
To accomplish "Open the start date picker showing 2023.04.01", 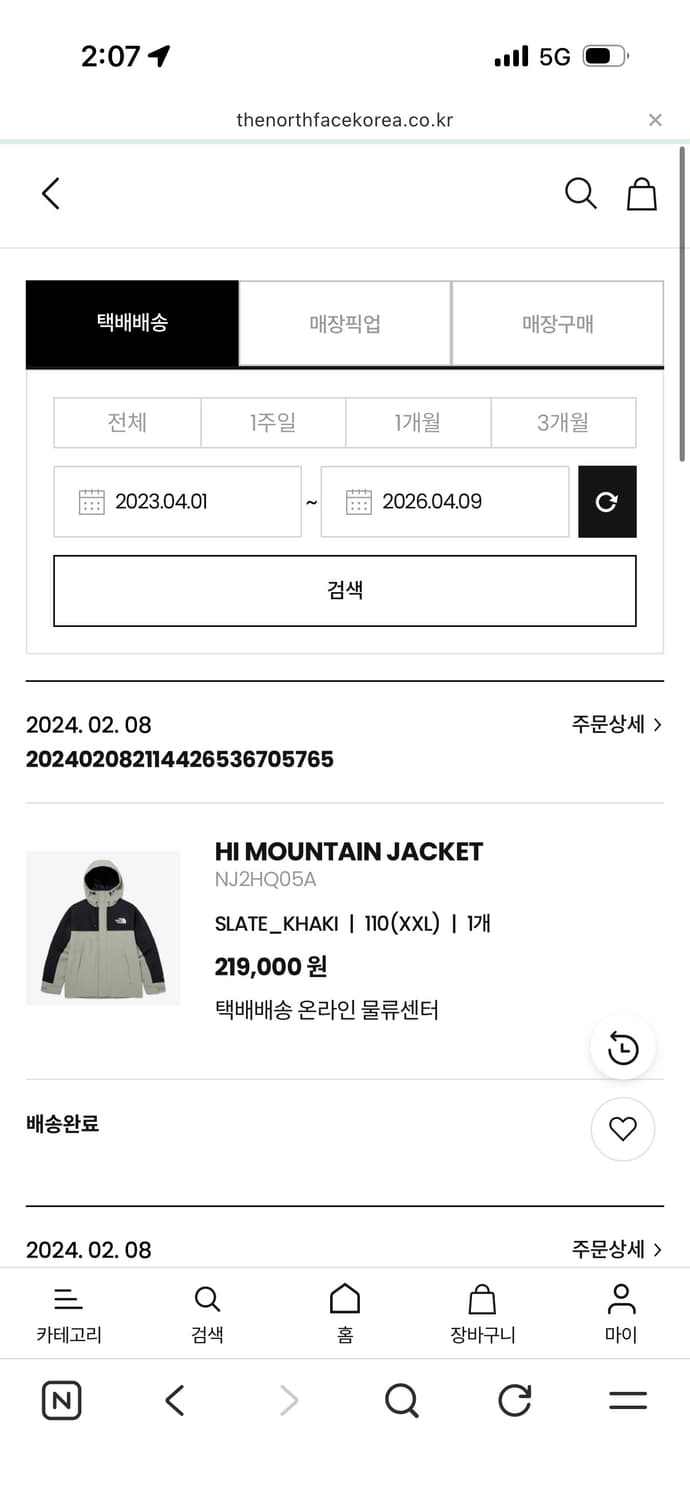I will (177, 501).
